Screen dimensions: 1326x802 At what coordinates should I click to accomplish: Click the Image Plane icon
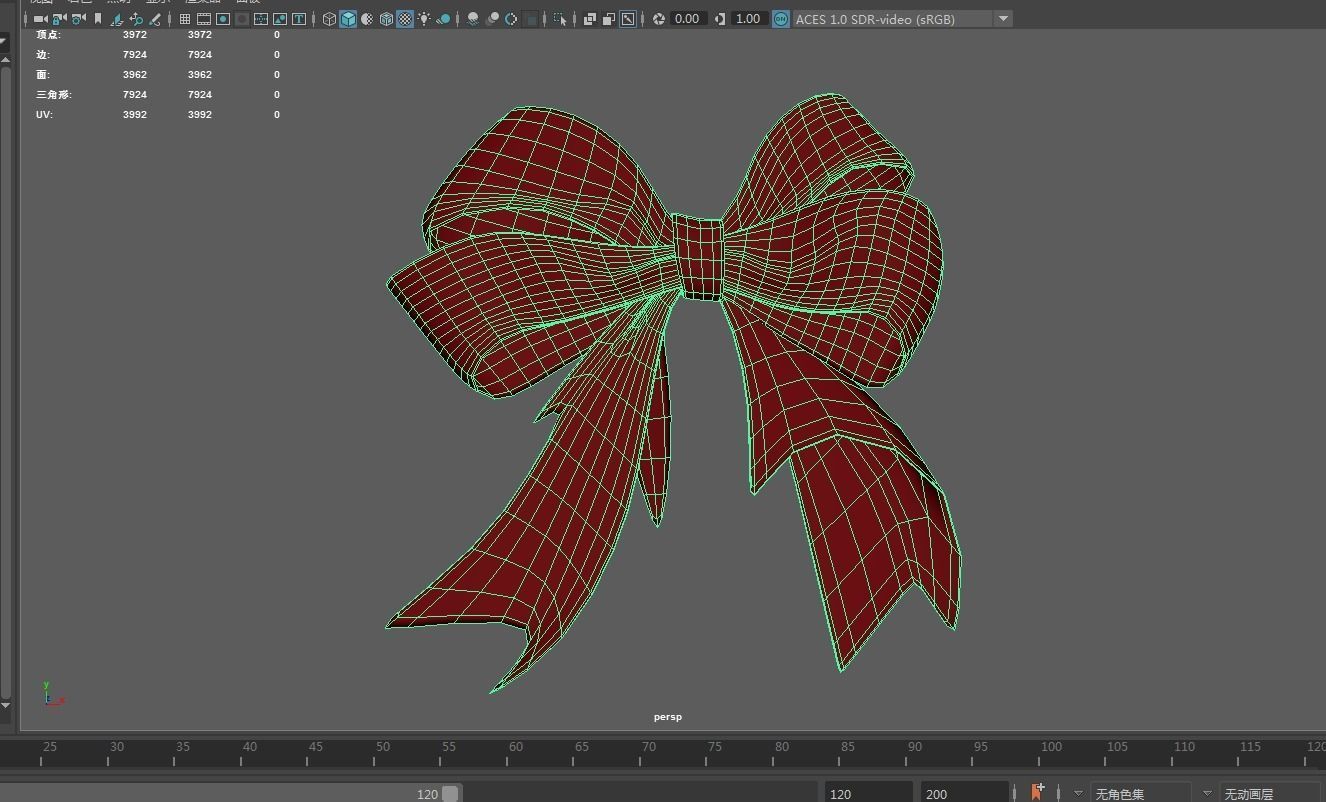(x=117, y=19)
